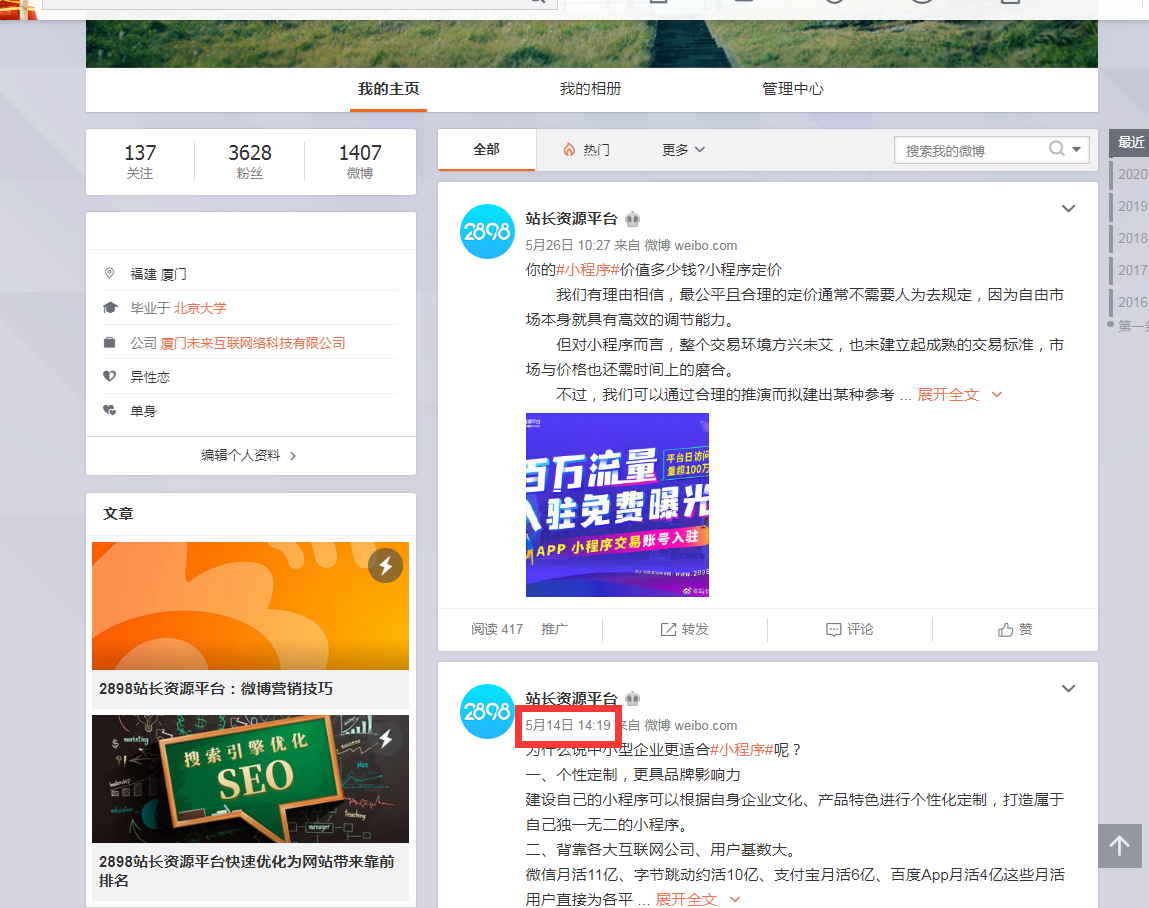The height and width of the screenshot is (908, 1149).
Task: Click 编辑个人资料 link
Action: click(249, 455)
